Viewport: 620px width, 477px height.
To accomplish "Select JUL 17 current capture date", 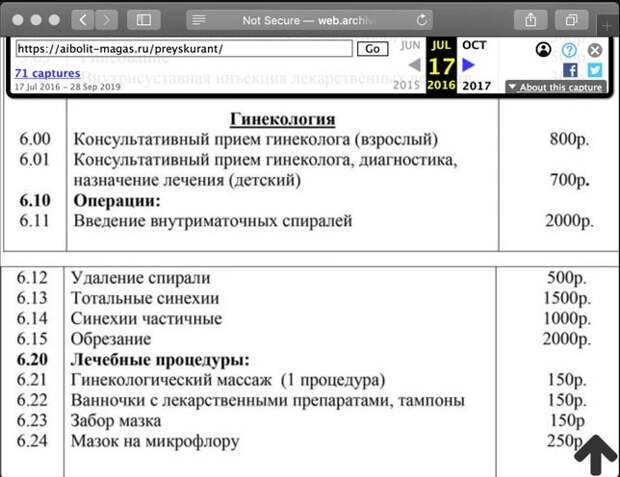I will [441, 65].
